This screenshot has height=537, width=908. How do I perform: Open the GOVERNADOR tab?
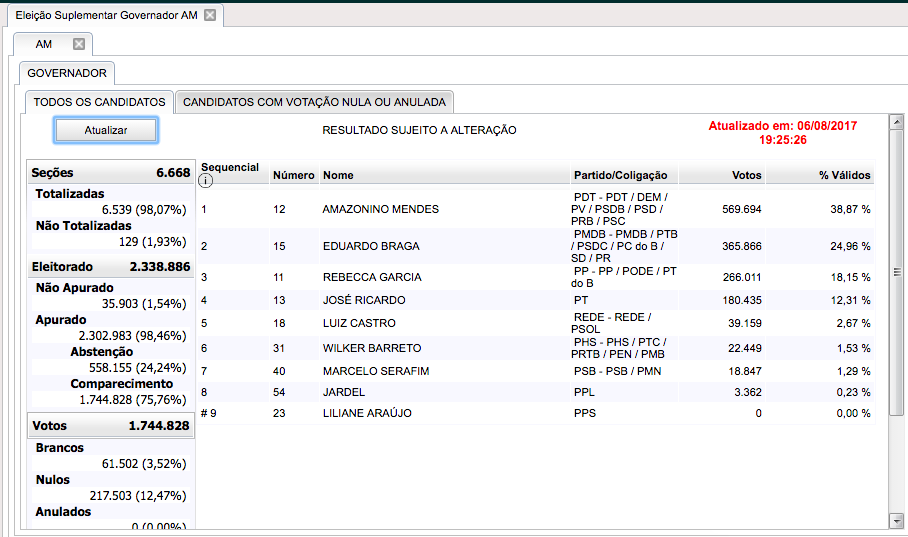tap(67, 73)
